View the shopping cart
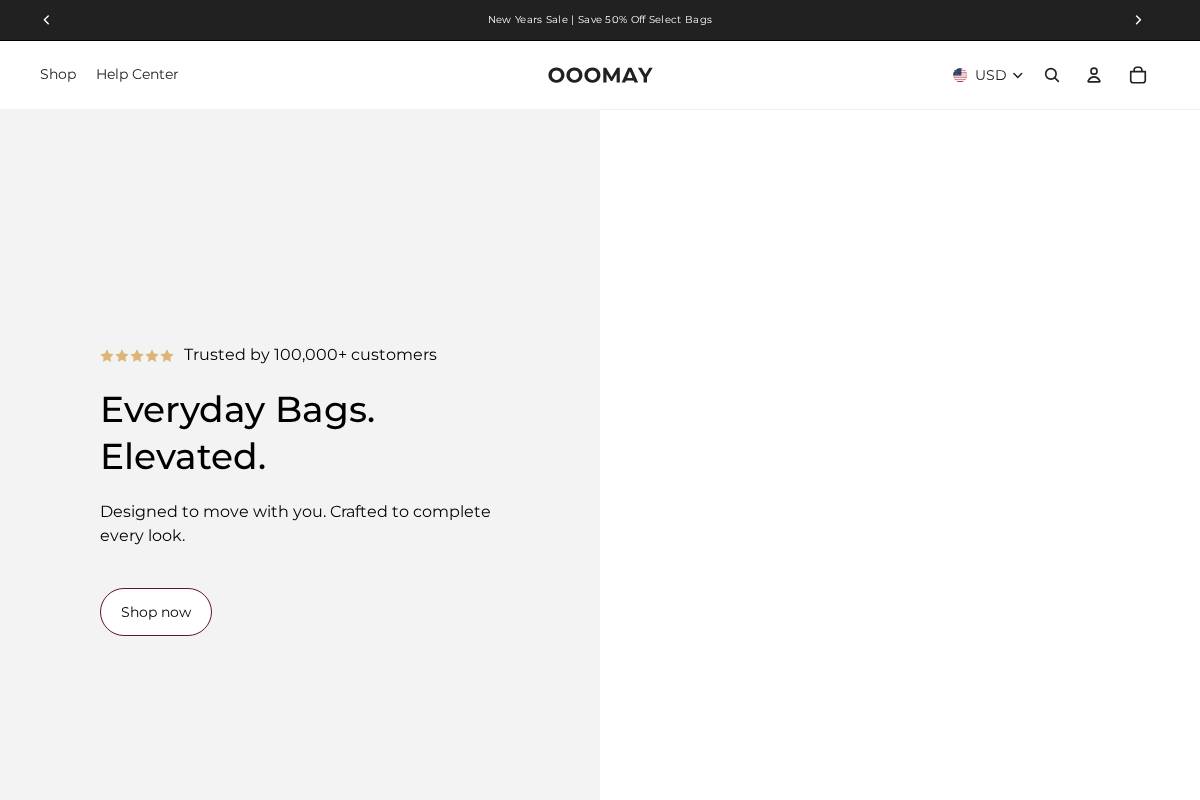 (1138, 75)
